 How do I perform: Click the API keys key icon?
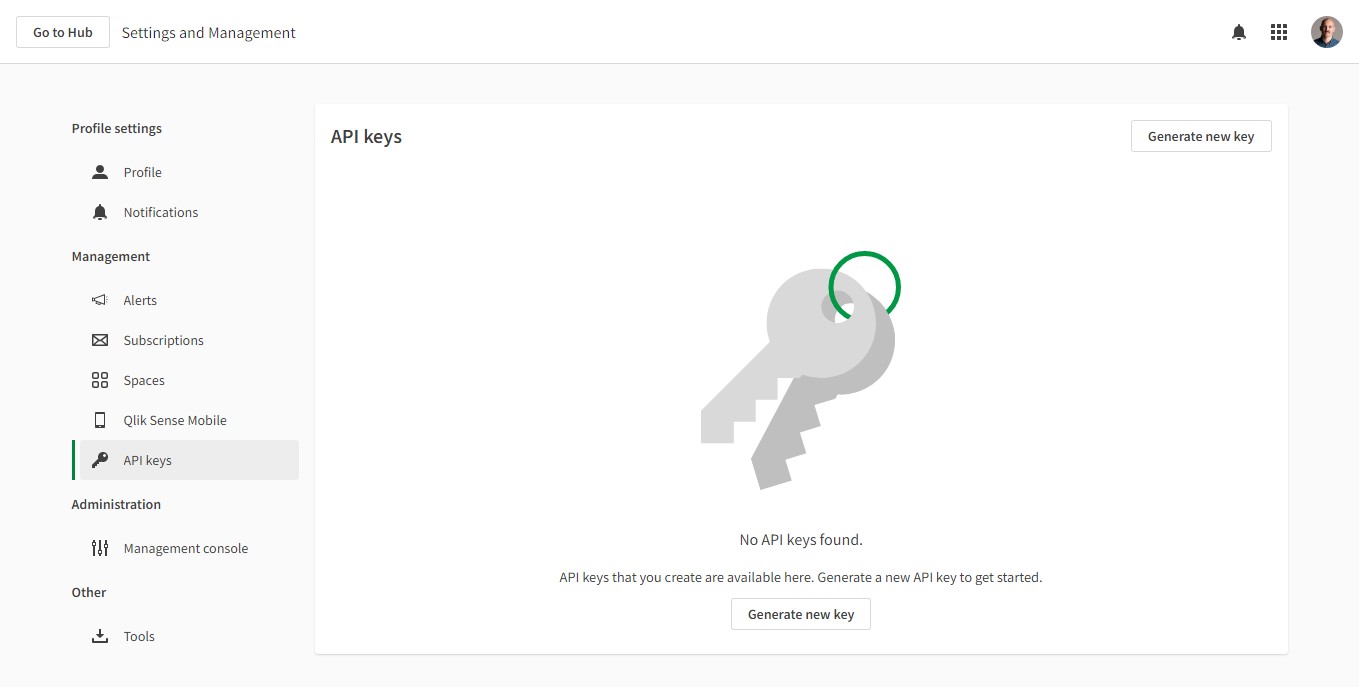(100, 460)
